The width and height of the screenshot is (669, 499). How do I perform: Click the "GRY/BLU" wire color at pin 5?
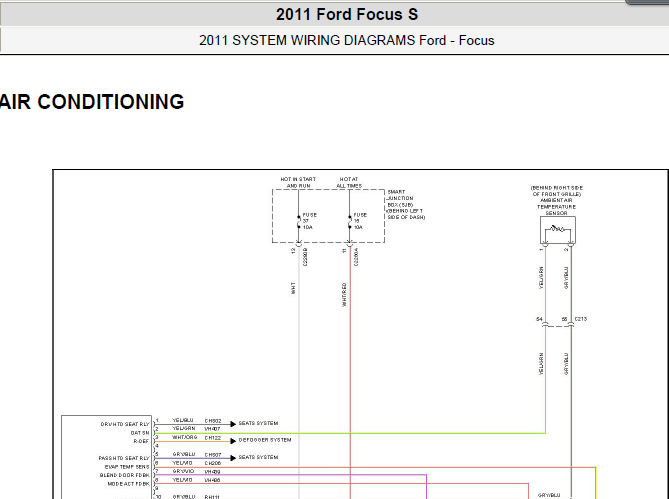(x=183, y=455)
